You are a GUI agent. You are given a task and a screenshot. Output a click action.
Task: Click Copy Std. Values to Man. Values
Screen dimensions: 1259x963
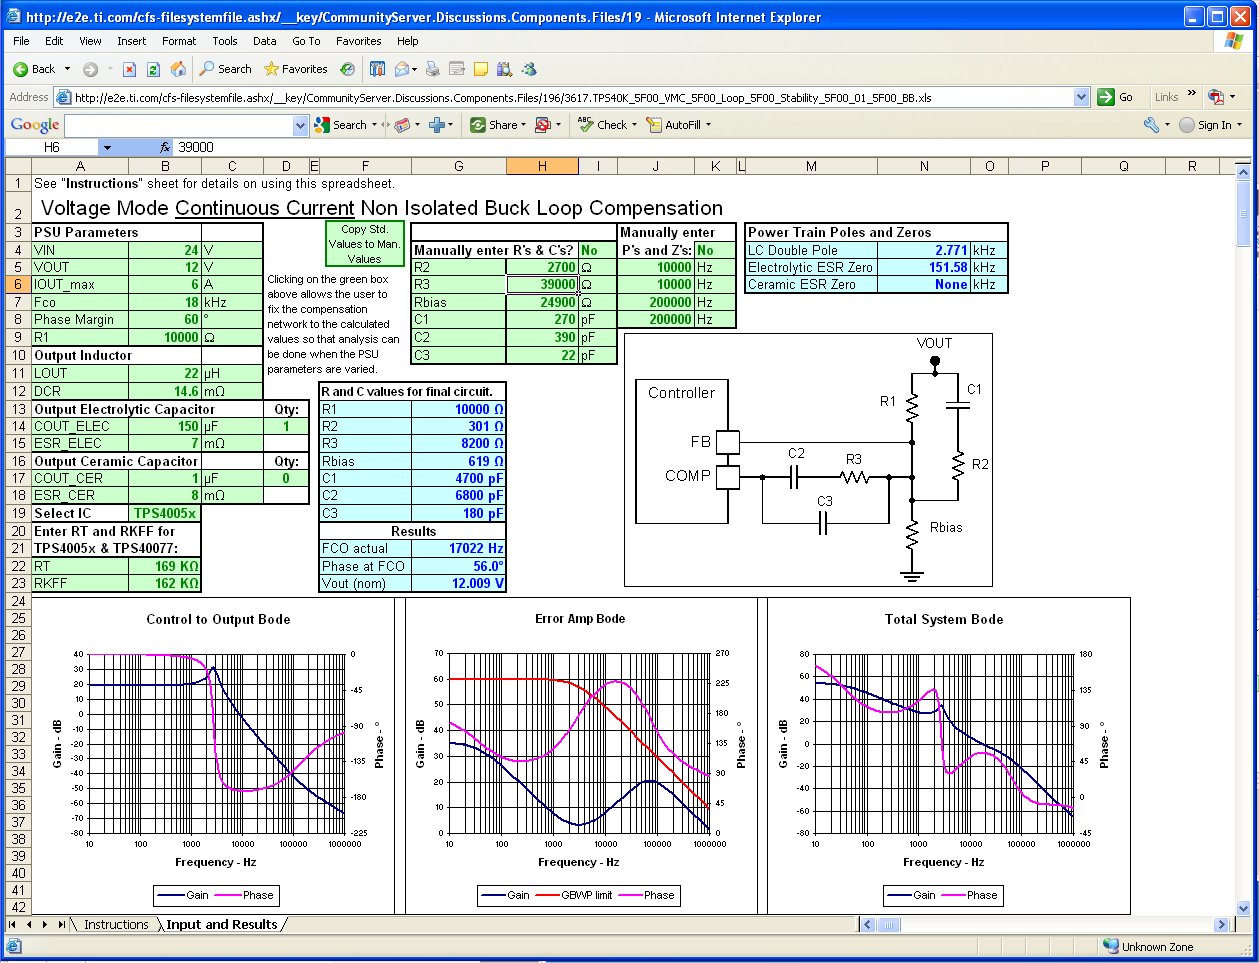tap(364, 244)
